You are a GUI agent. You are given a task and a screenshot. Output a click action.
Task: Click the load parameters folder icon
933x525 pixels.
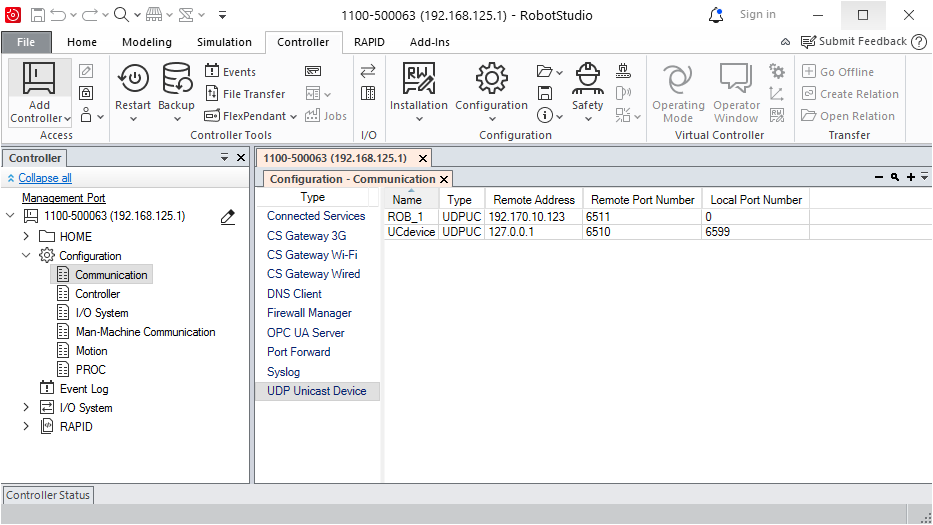click(x=544, y=71)
